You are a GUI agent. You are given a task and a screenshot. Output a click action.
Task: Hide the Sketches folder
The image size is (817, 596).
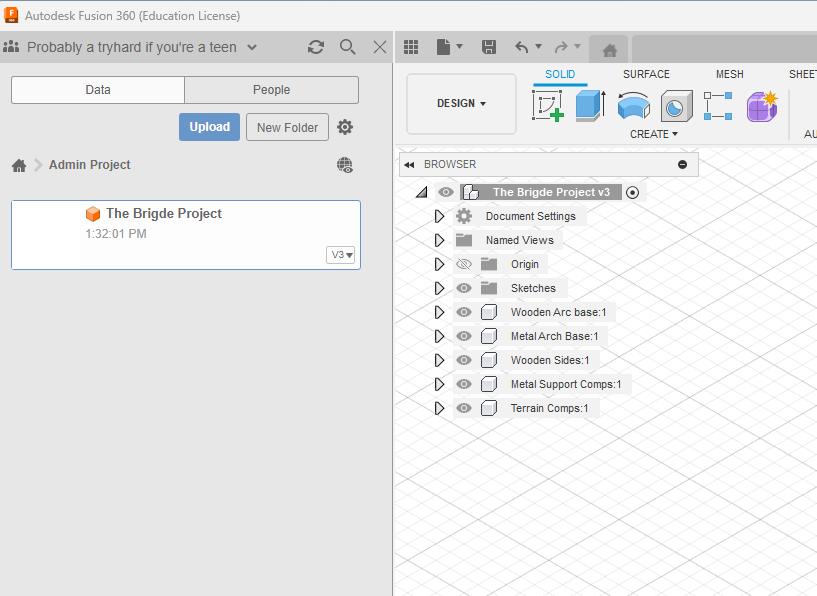(x=464, y=288)
